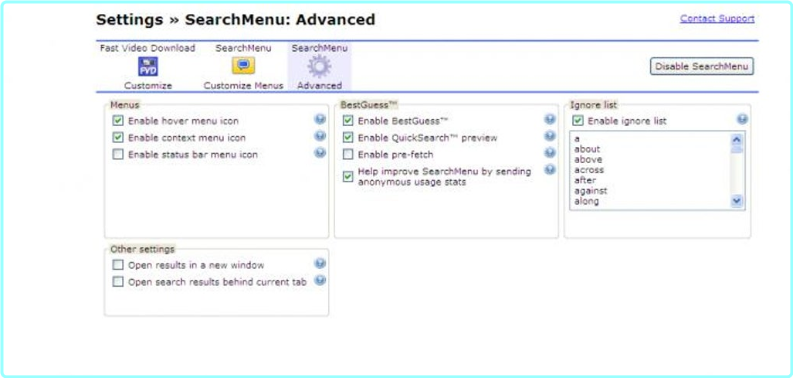Toggle Enable QuickSearch preview checkbox

pos(348,138)
